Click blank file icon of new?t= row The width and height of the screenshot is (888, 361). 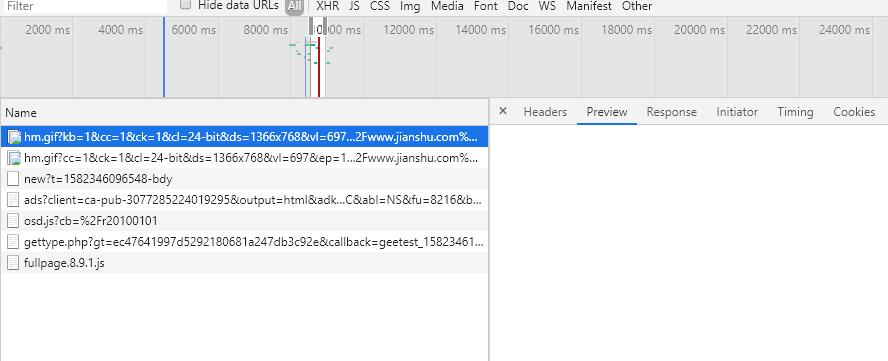pyautogui.click(x=14, y=179)
